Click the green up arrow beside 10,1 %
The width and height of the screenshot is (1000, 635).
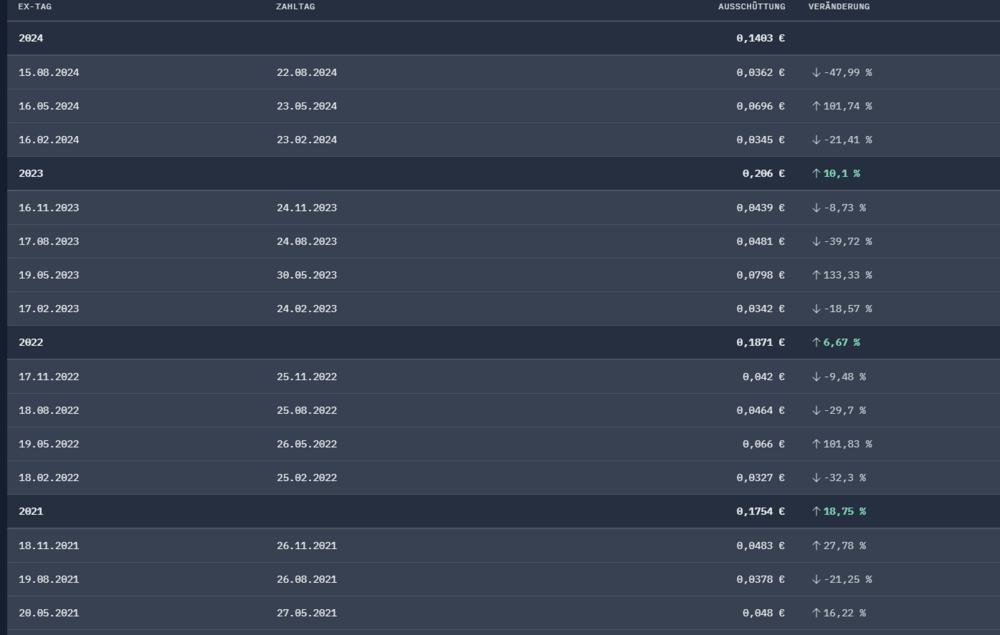pos(816,173)
